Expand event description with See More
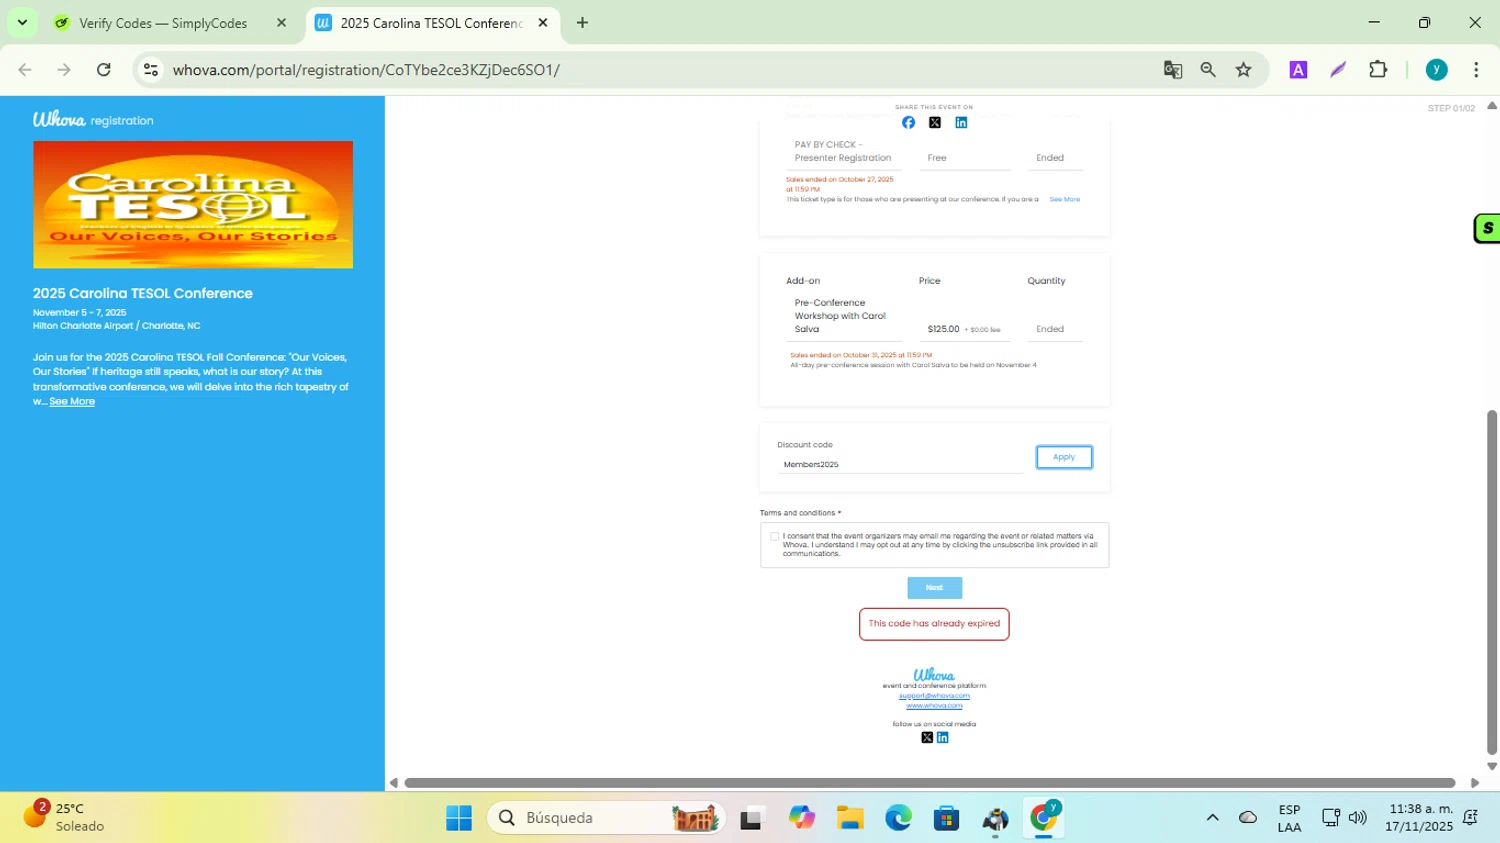This screenshot has height=843, width=1500. pos(72,402)
